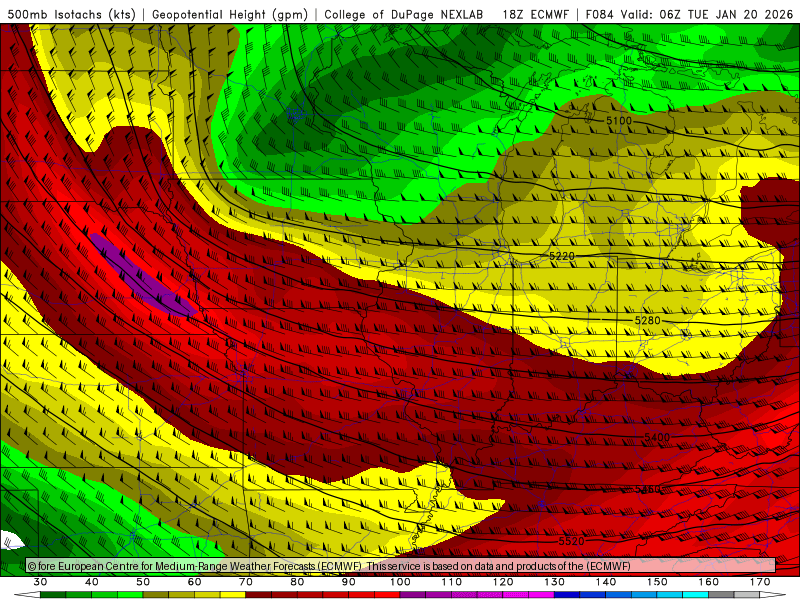Click the cyan 155-160 legend swatch

696,595
